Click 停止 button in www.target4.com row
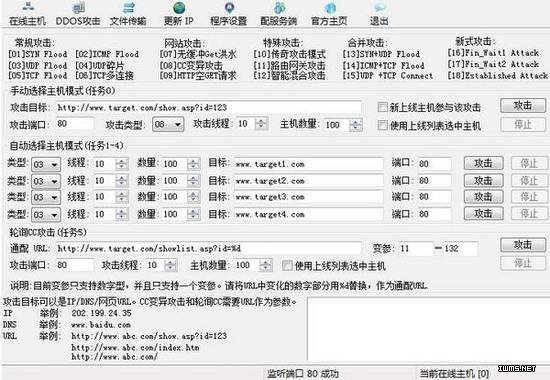This screenshot has height=380, width=550. click(x=529, y=213)
